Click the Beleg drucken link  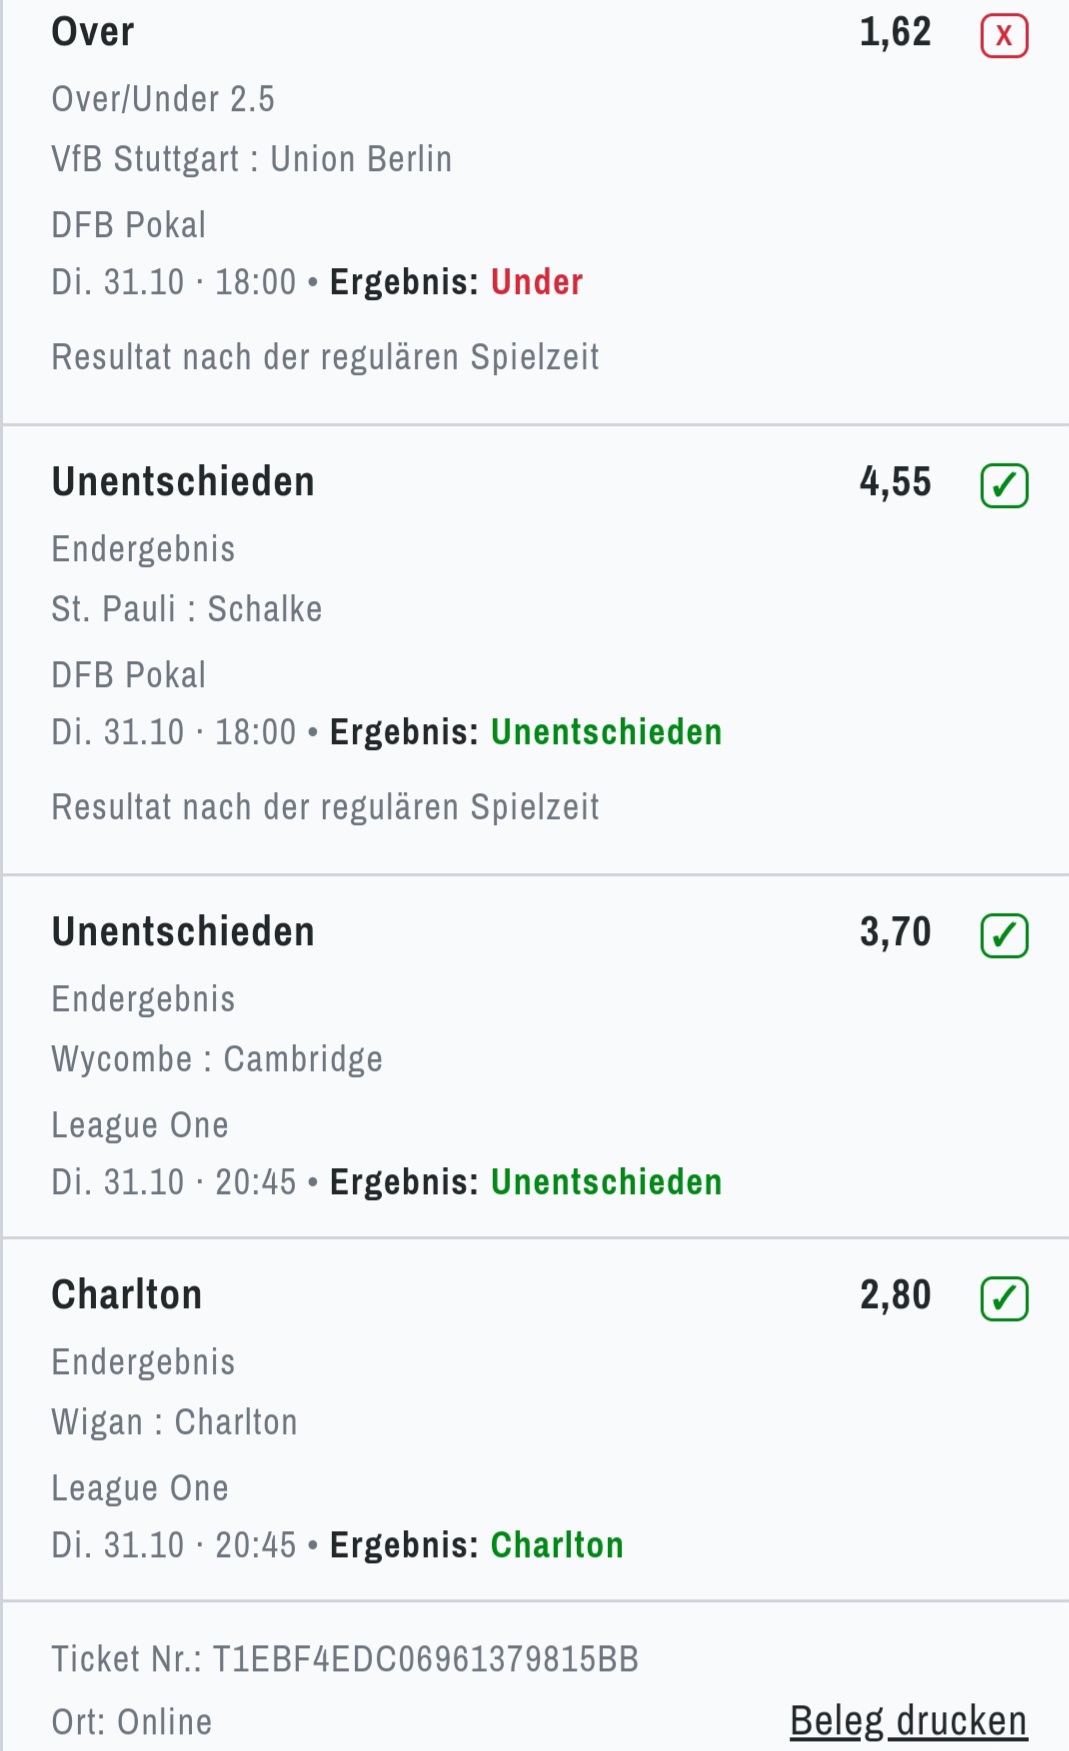pyautogui.click(x=908, y=1721)
